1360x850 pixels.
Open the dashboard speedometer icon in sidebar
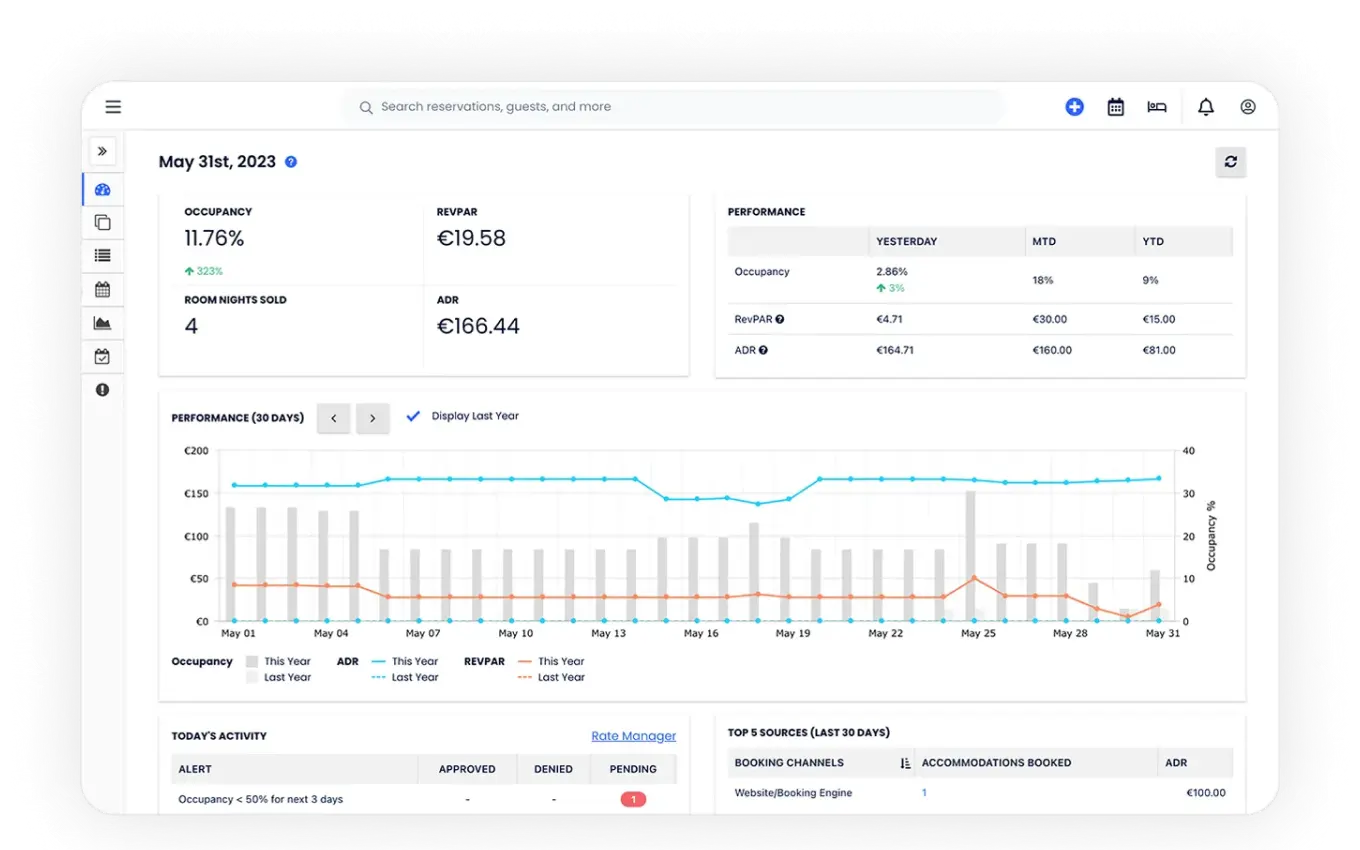(x=102, y=188)
